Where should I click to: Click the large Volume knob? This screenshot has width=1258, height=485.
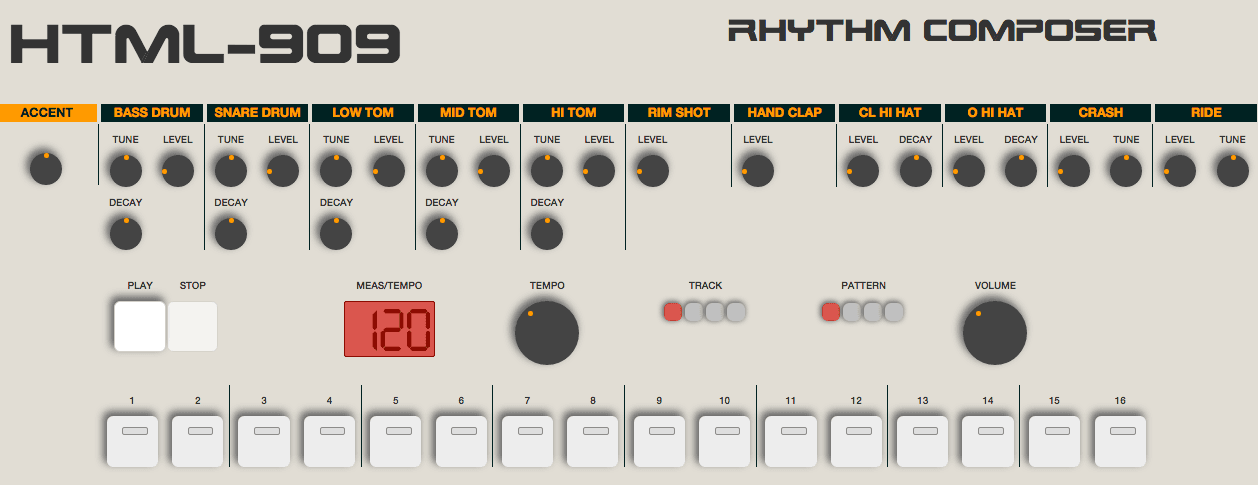point(995,332)
